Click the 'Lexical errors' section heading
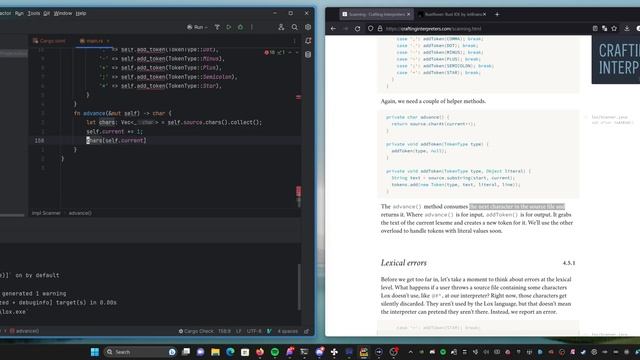640x360 pixels. click(404, 263)
